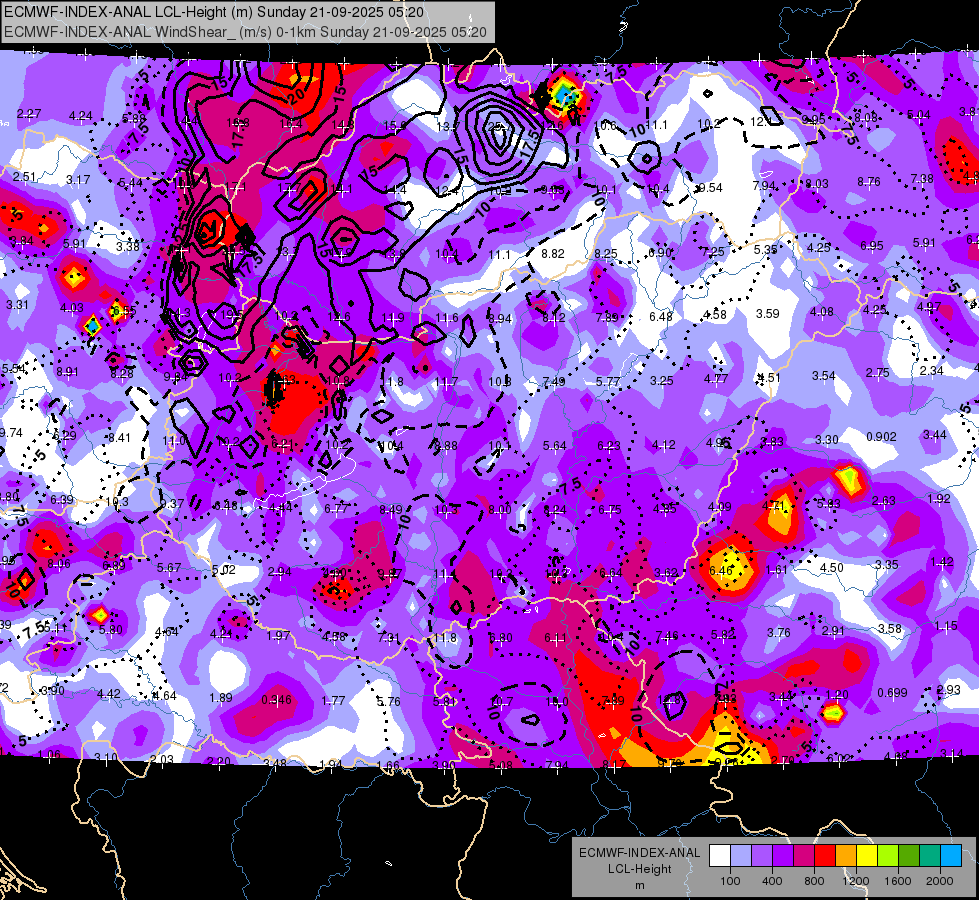Viewport: 979px width, 900px height.
Task: Click the wind shear value 0.902
Action: point(881,437)
